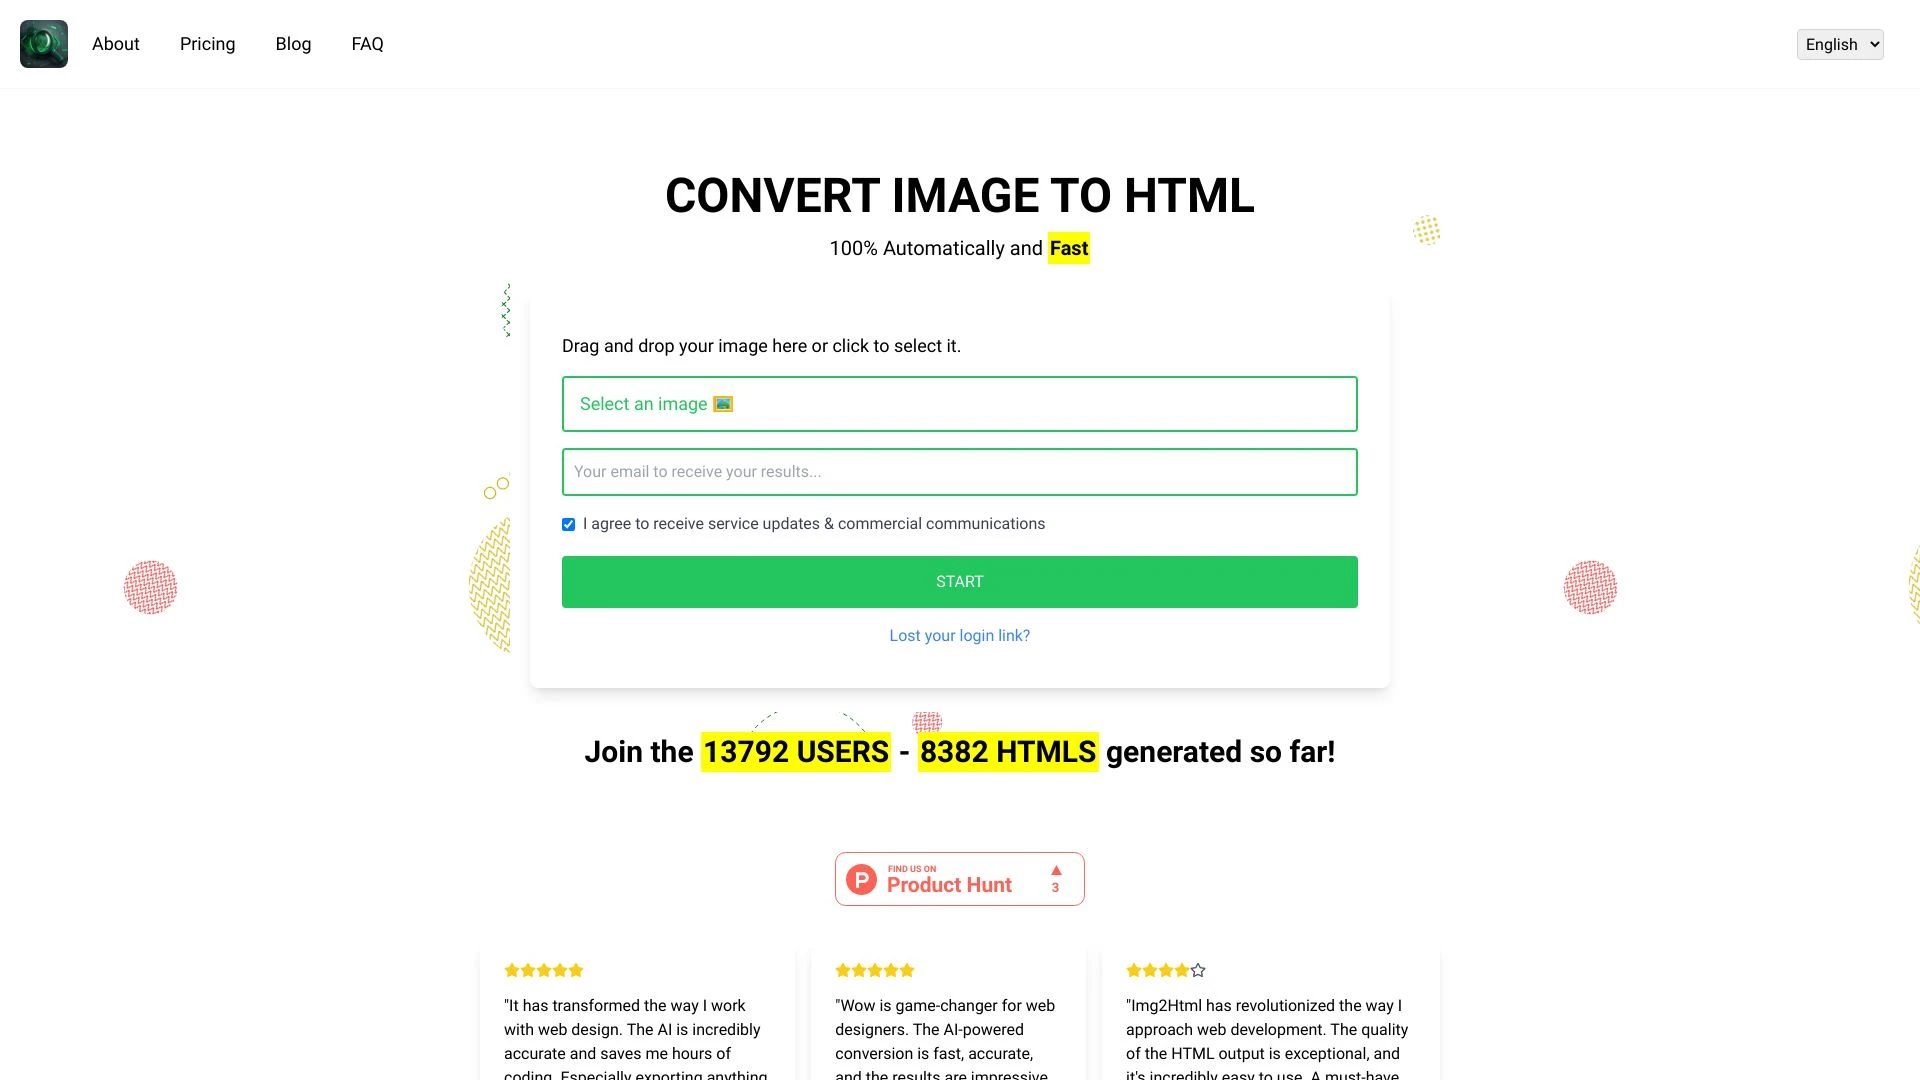This screenshot has height=1080, width=1920.
Task: Click the Lost your login link
Action: click(960, 634)
